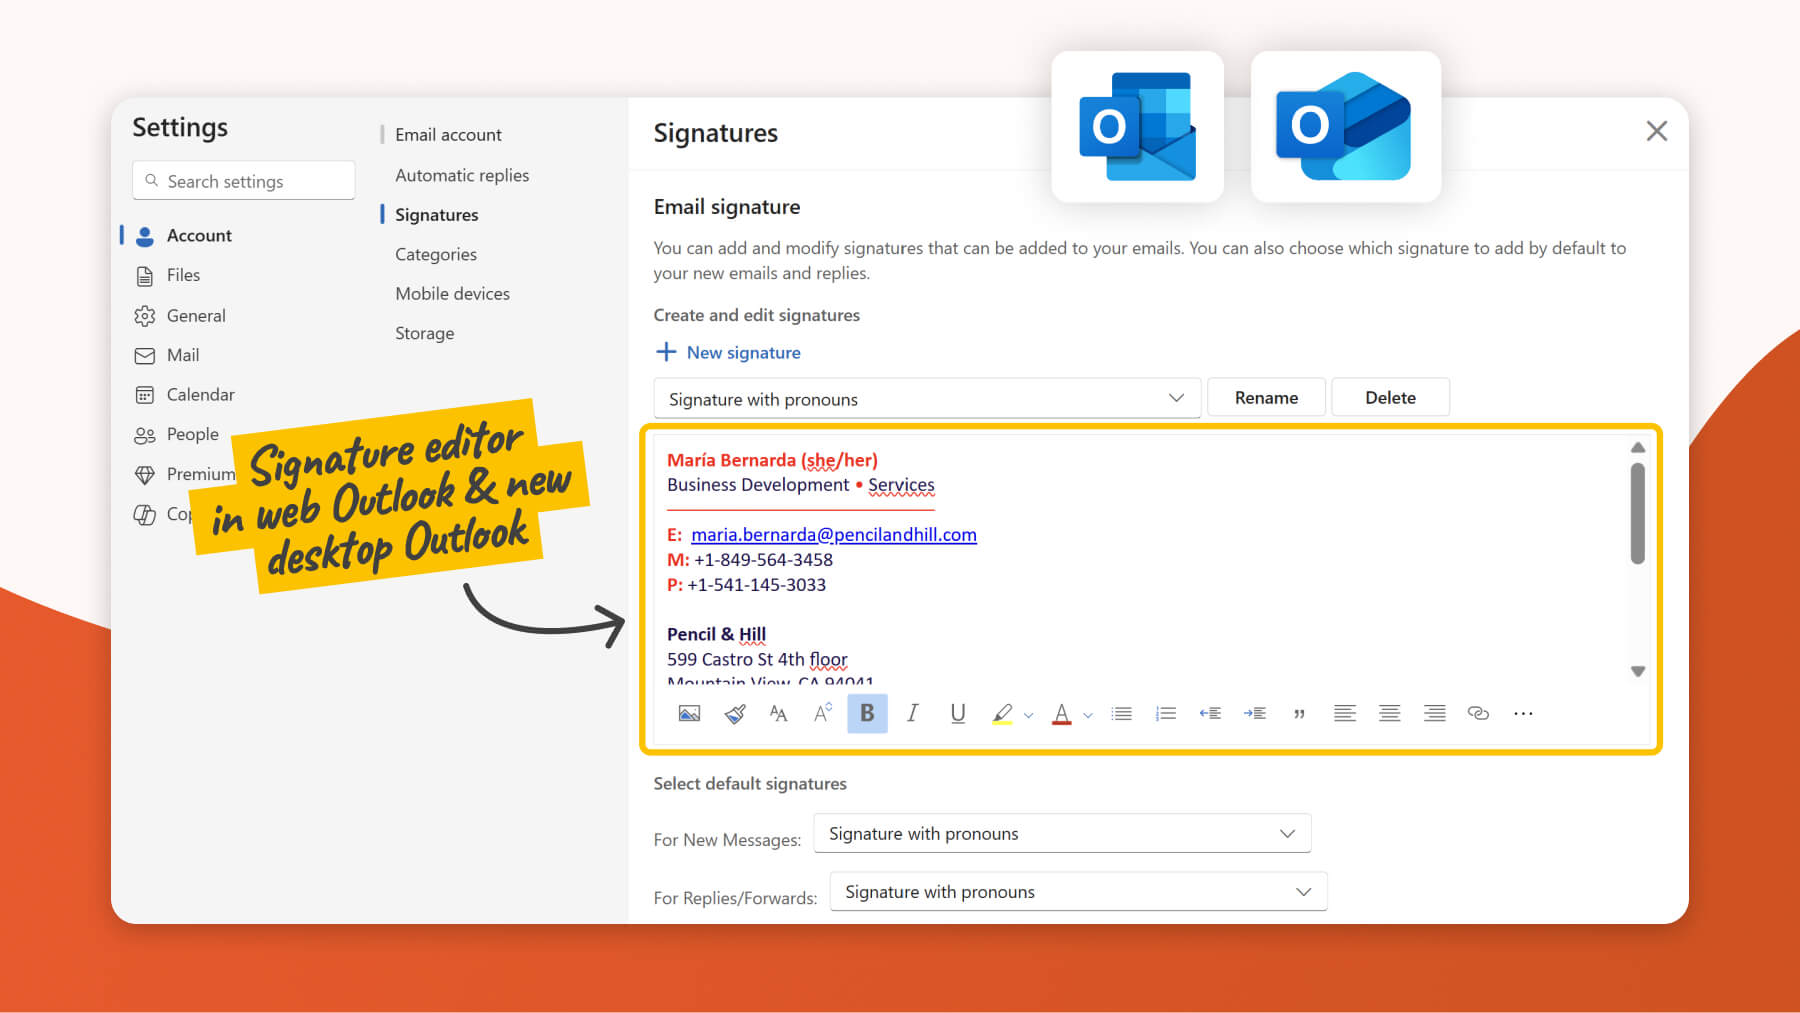Apply the highlight color
1800x1013 pixels.
pyautogui.click(x=1002, y=714)
